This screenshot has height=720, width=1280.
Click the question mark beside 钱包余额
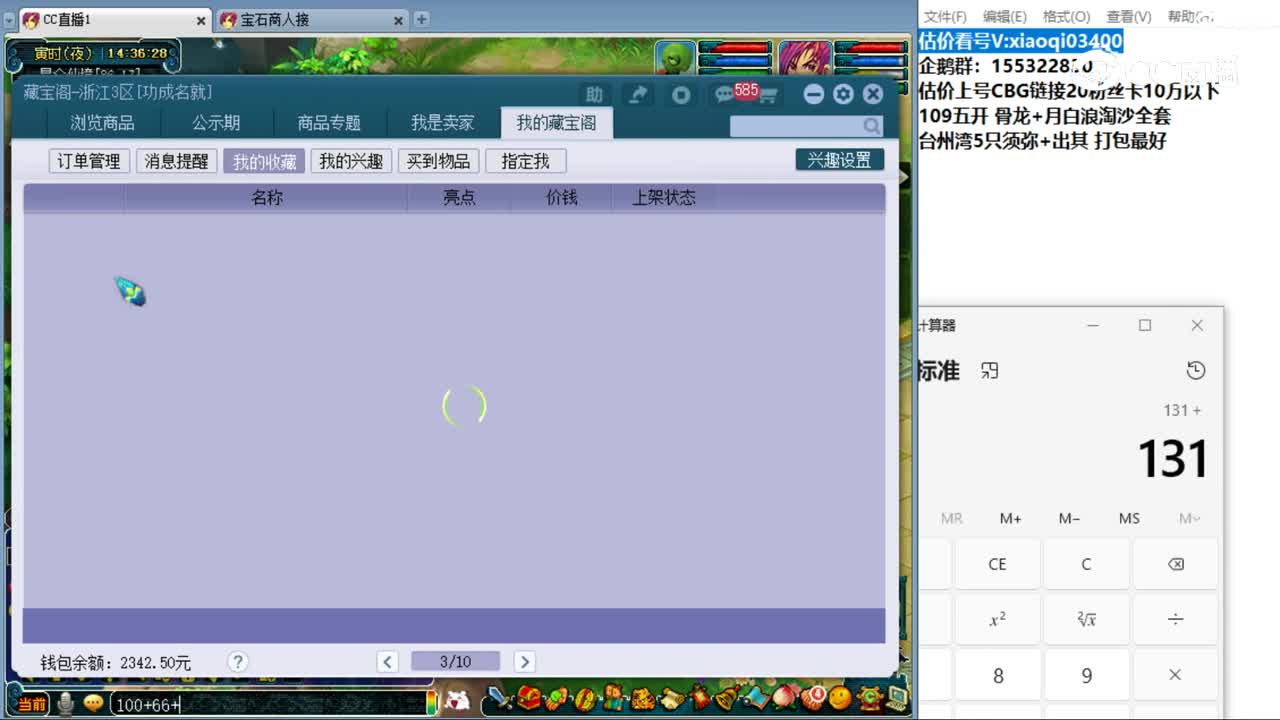(238, 661)
